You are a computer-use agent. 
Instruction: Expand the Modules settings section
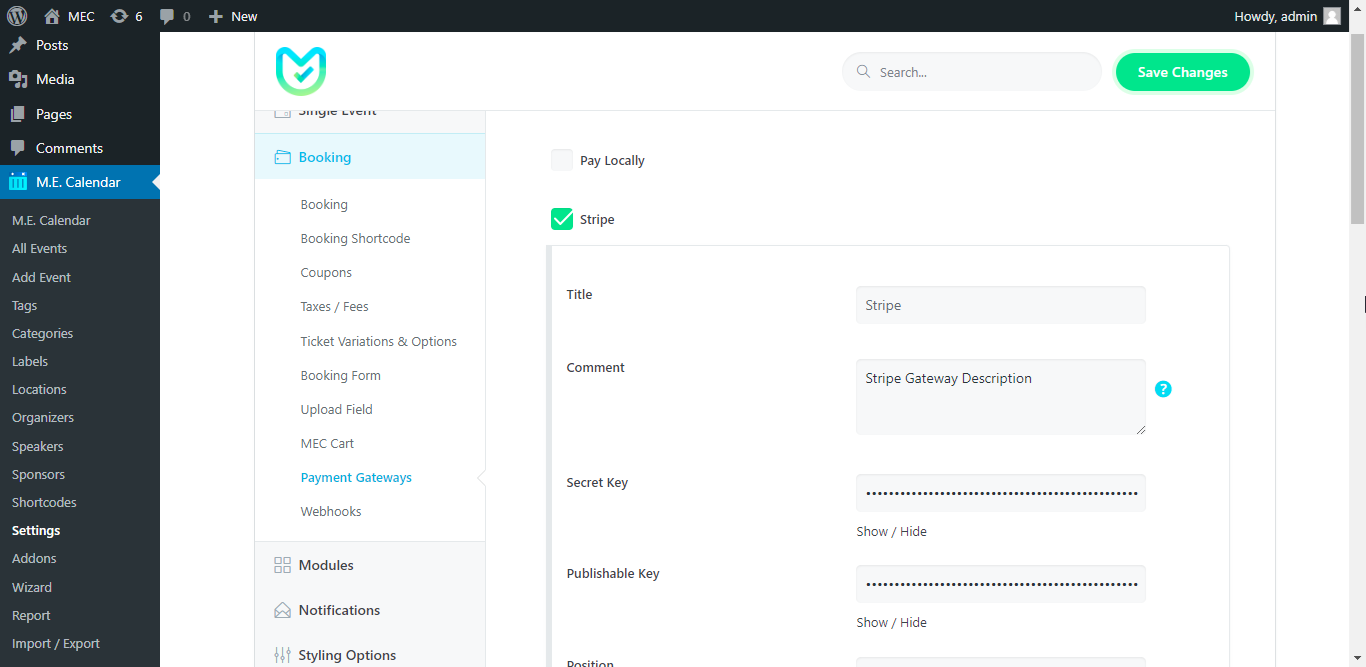[326, 565]
